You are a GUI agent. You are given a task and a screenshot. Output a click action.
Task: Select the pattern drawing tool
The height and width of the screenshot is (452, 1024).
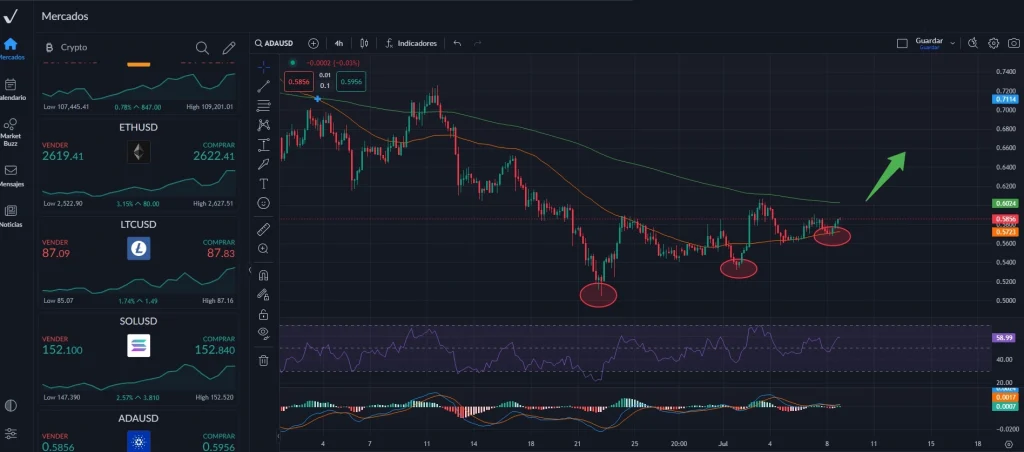tap(264, 125)
